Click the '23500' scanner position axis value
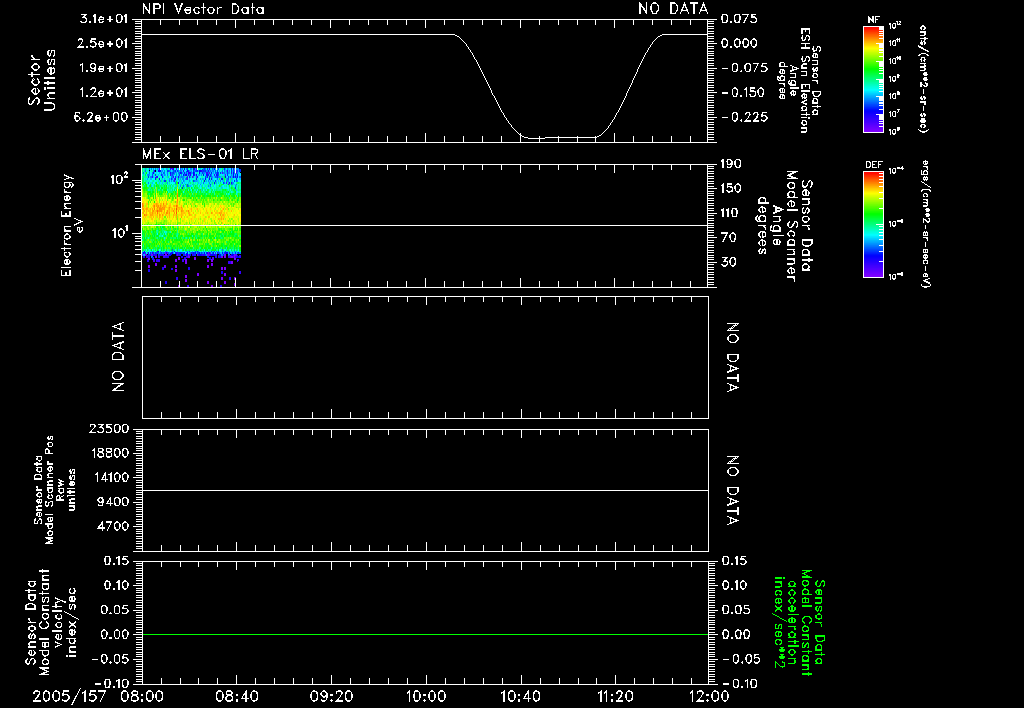Image resolution: width=1024 pixels, height=708 pixels. pos(108,428)
